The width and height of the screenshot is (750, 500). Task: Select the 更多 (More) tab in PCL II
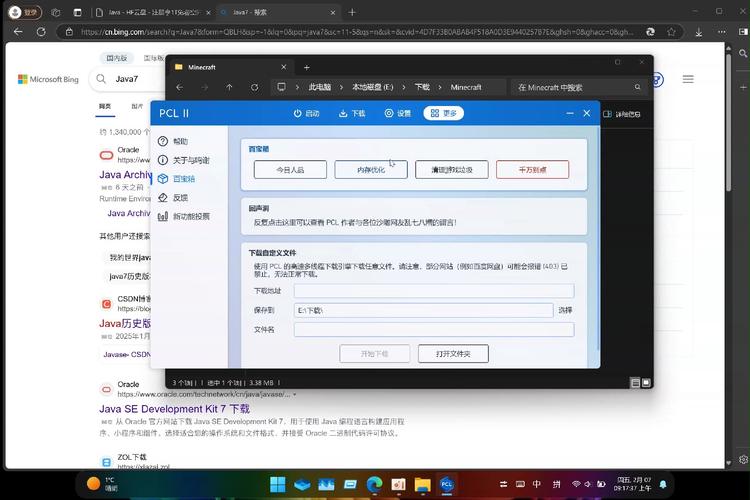pos(443,113)
